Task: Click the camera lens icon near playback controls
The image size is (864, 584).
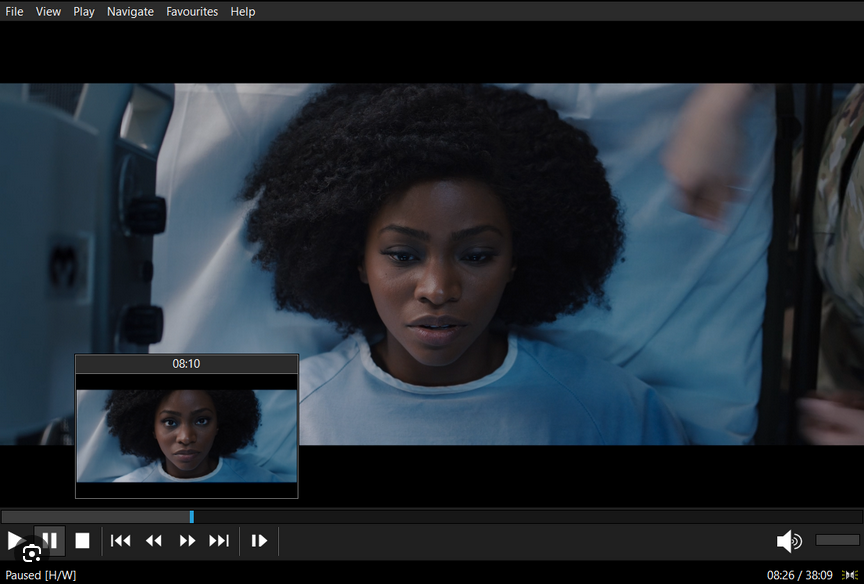Action: click(x=31, y=552)
